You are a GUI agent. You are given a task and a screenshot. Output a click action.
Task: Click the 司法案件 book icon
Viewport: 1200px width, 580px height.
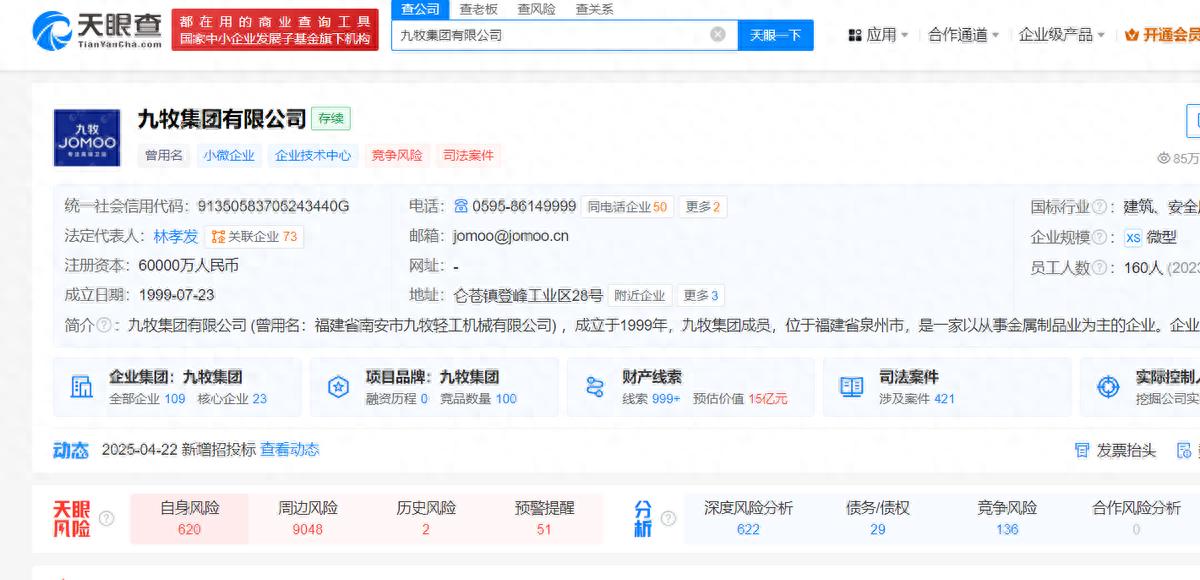point(851,387)
